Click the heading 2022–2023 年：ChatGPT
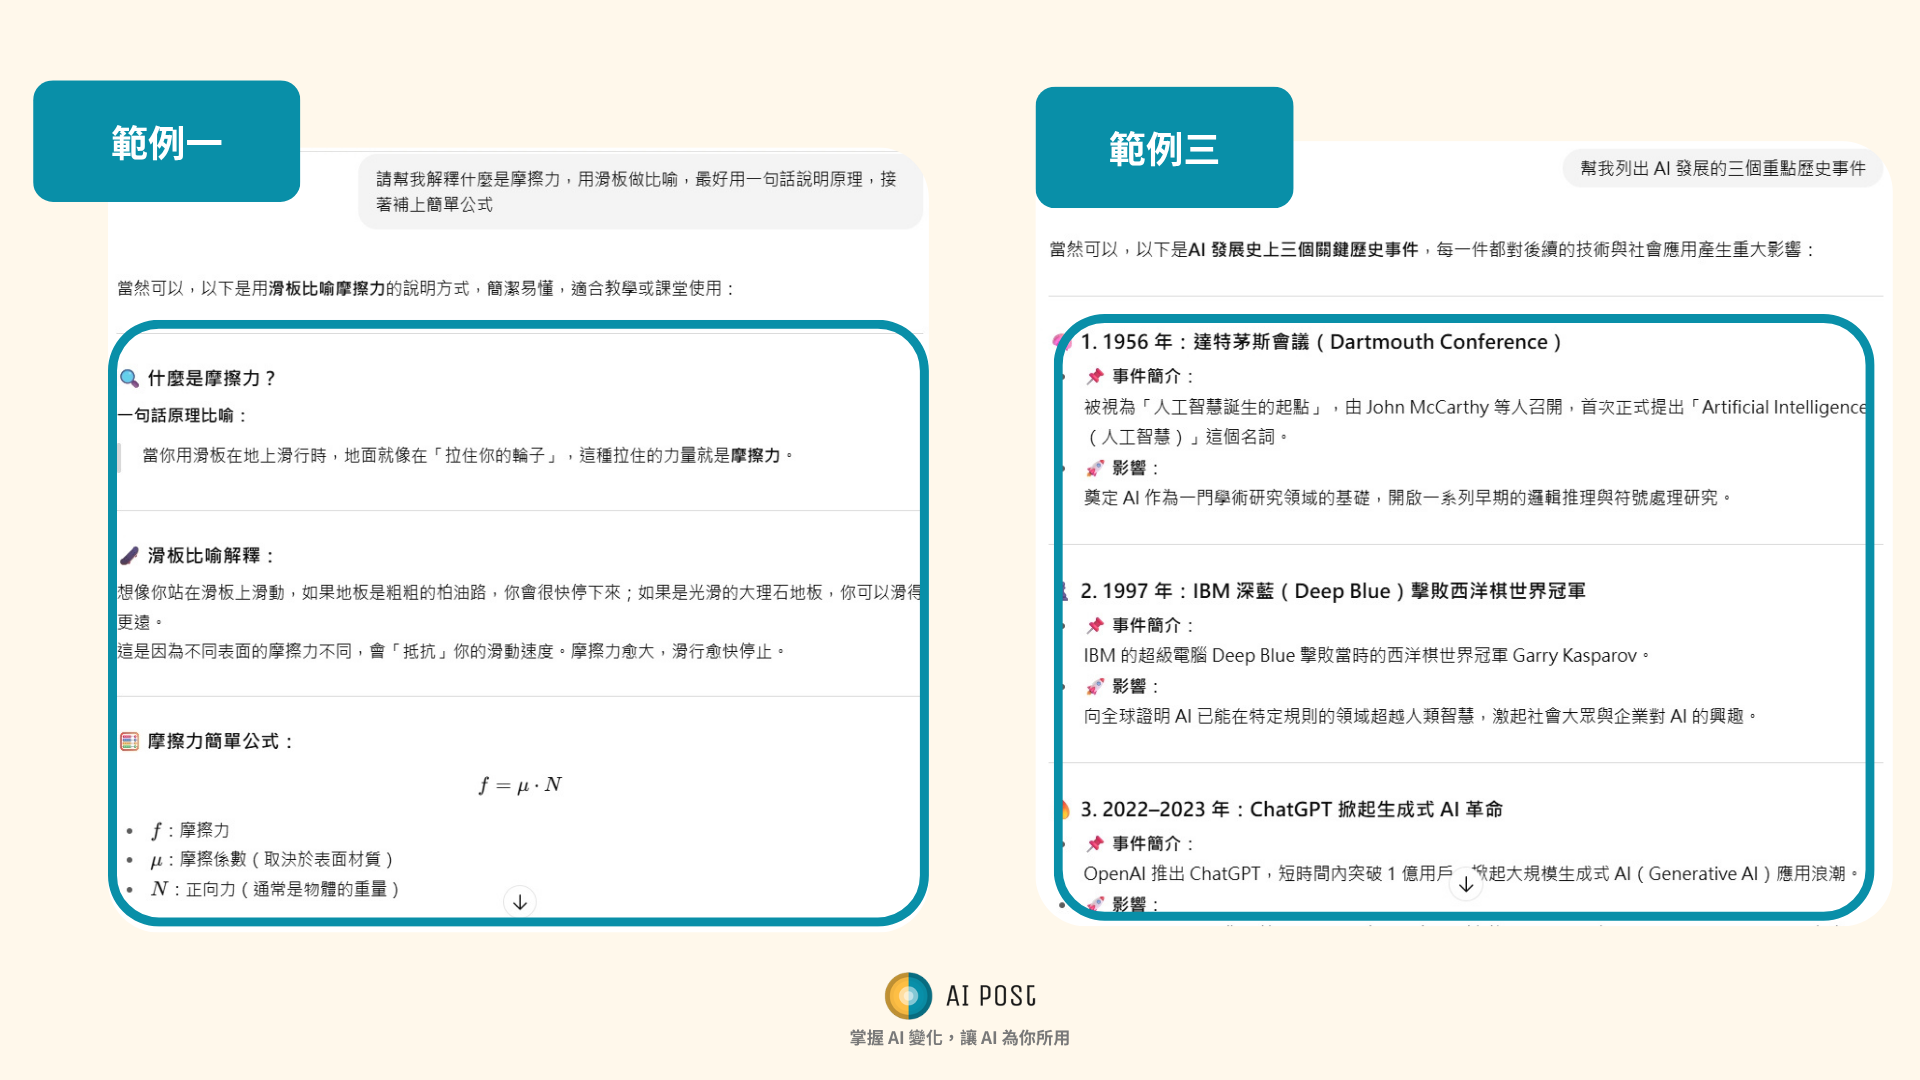 [x=1291, y=809]
